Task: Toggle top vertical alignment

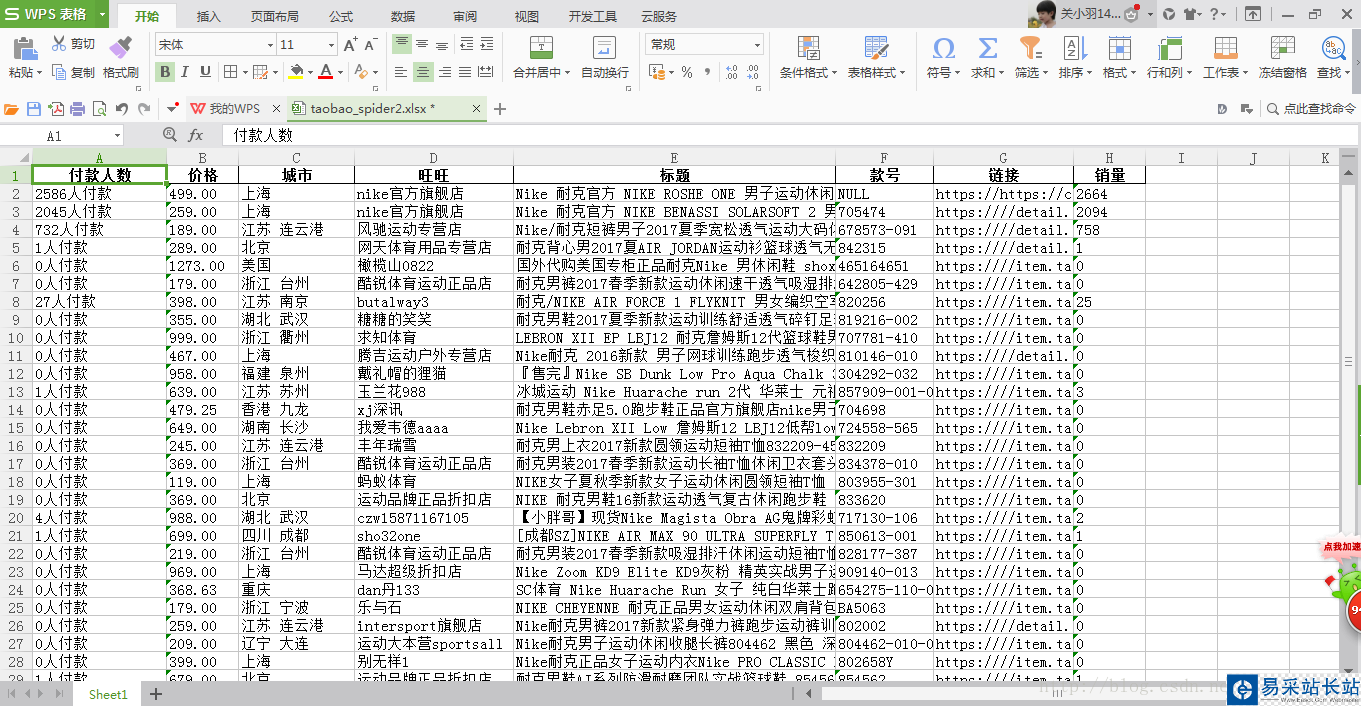Action: click(x=402, y=44)
